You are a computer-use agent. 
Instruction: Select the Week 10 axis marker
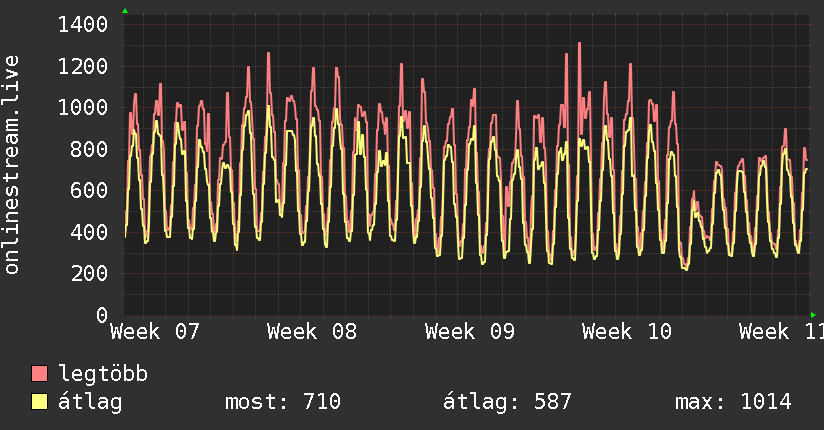(x=627, y=332)
